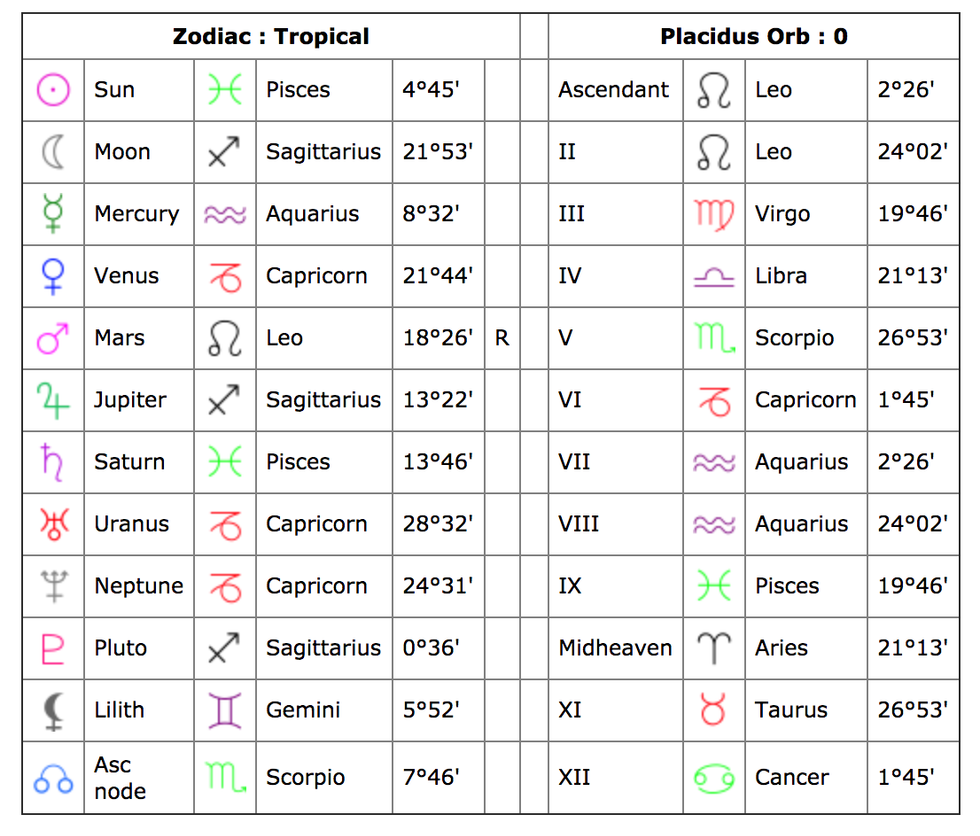Click the Venus symbol icon
980x836 pixels.
tap(53, 276)
